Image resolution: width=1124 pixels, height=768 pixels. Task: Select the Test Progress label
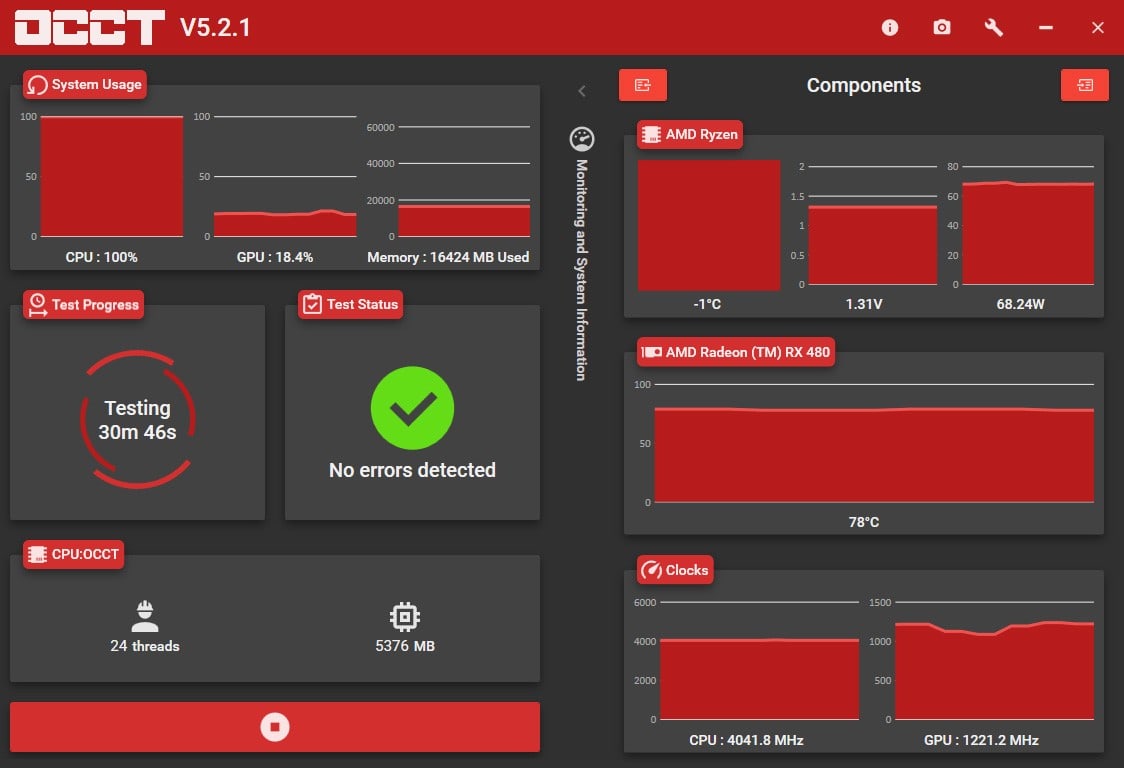coord(85,305)
